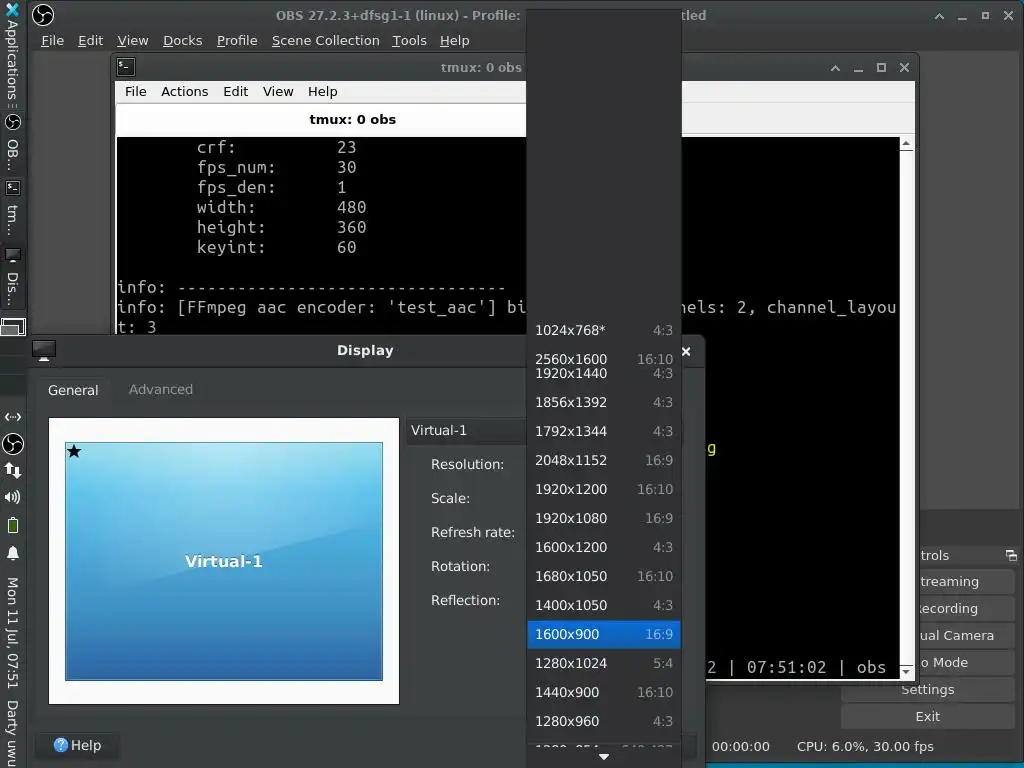1024x768 pixels.
Task: Click the Settings button in OBS Controls
Action: (927, 690)
